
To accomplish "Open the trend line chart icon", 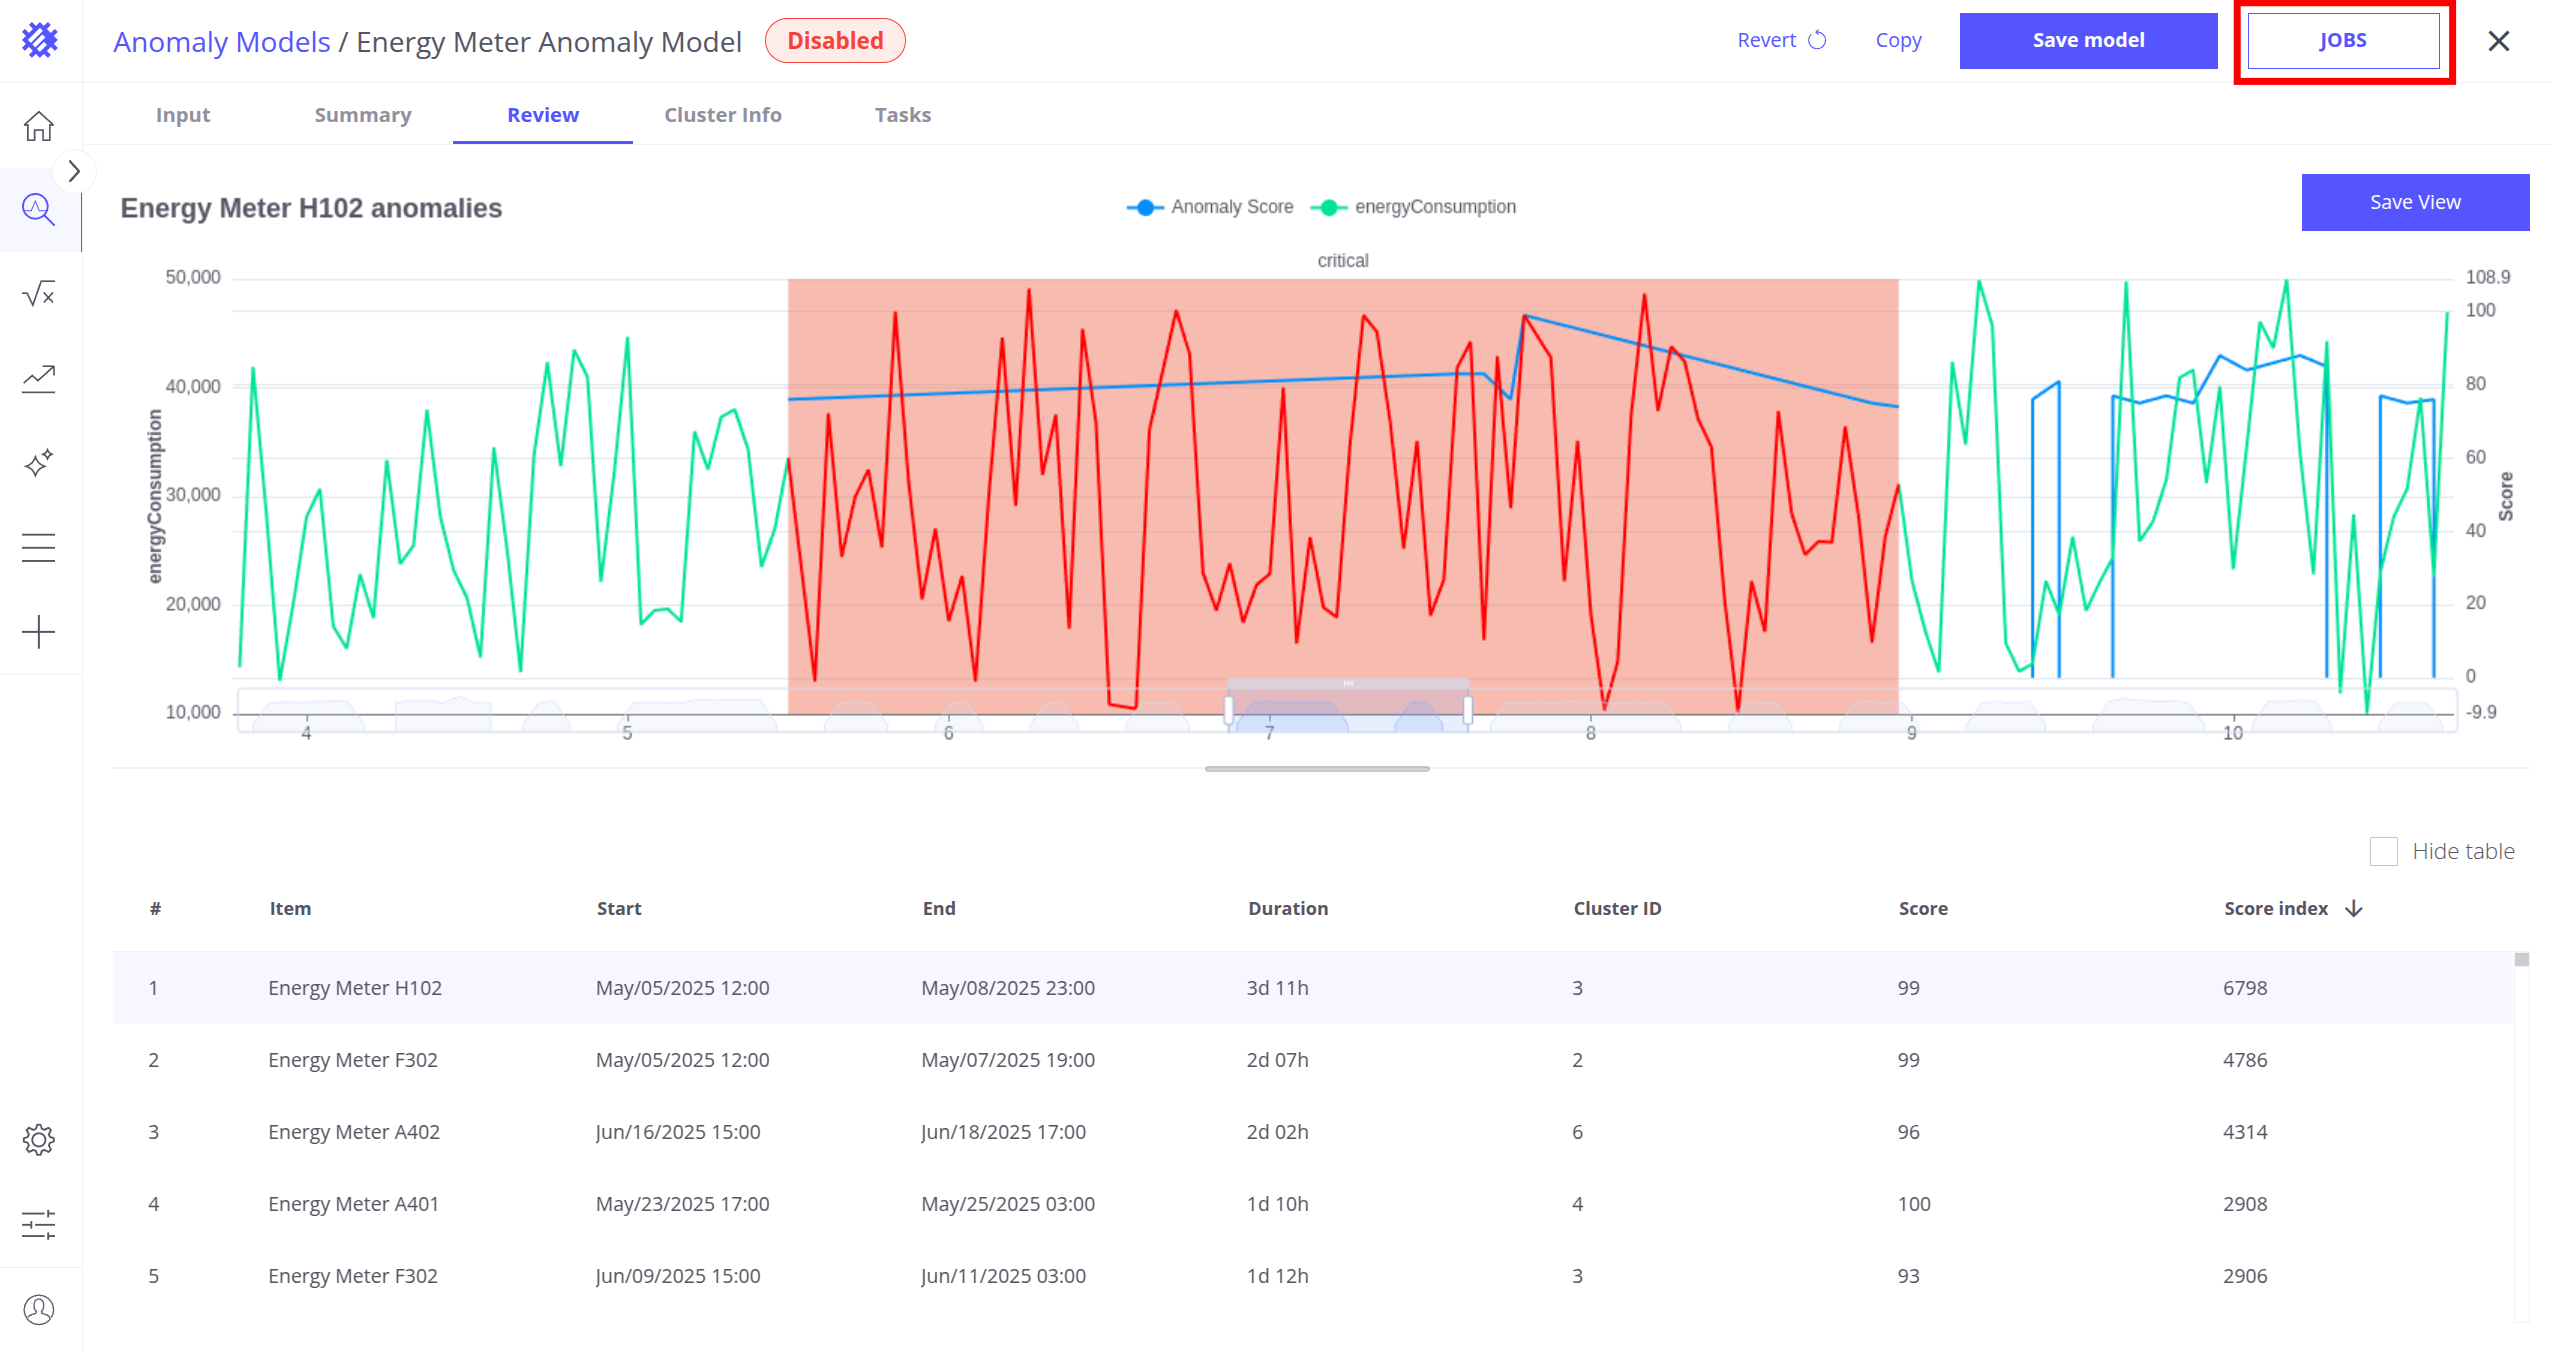I will point(39,378).
